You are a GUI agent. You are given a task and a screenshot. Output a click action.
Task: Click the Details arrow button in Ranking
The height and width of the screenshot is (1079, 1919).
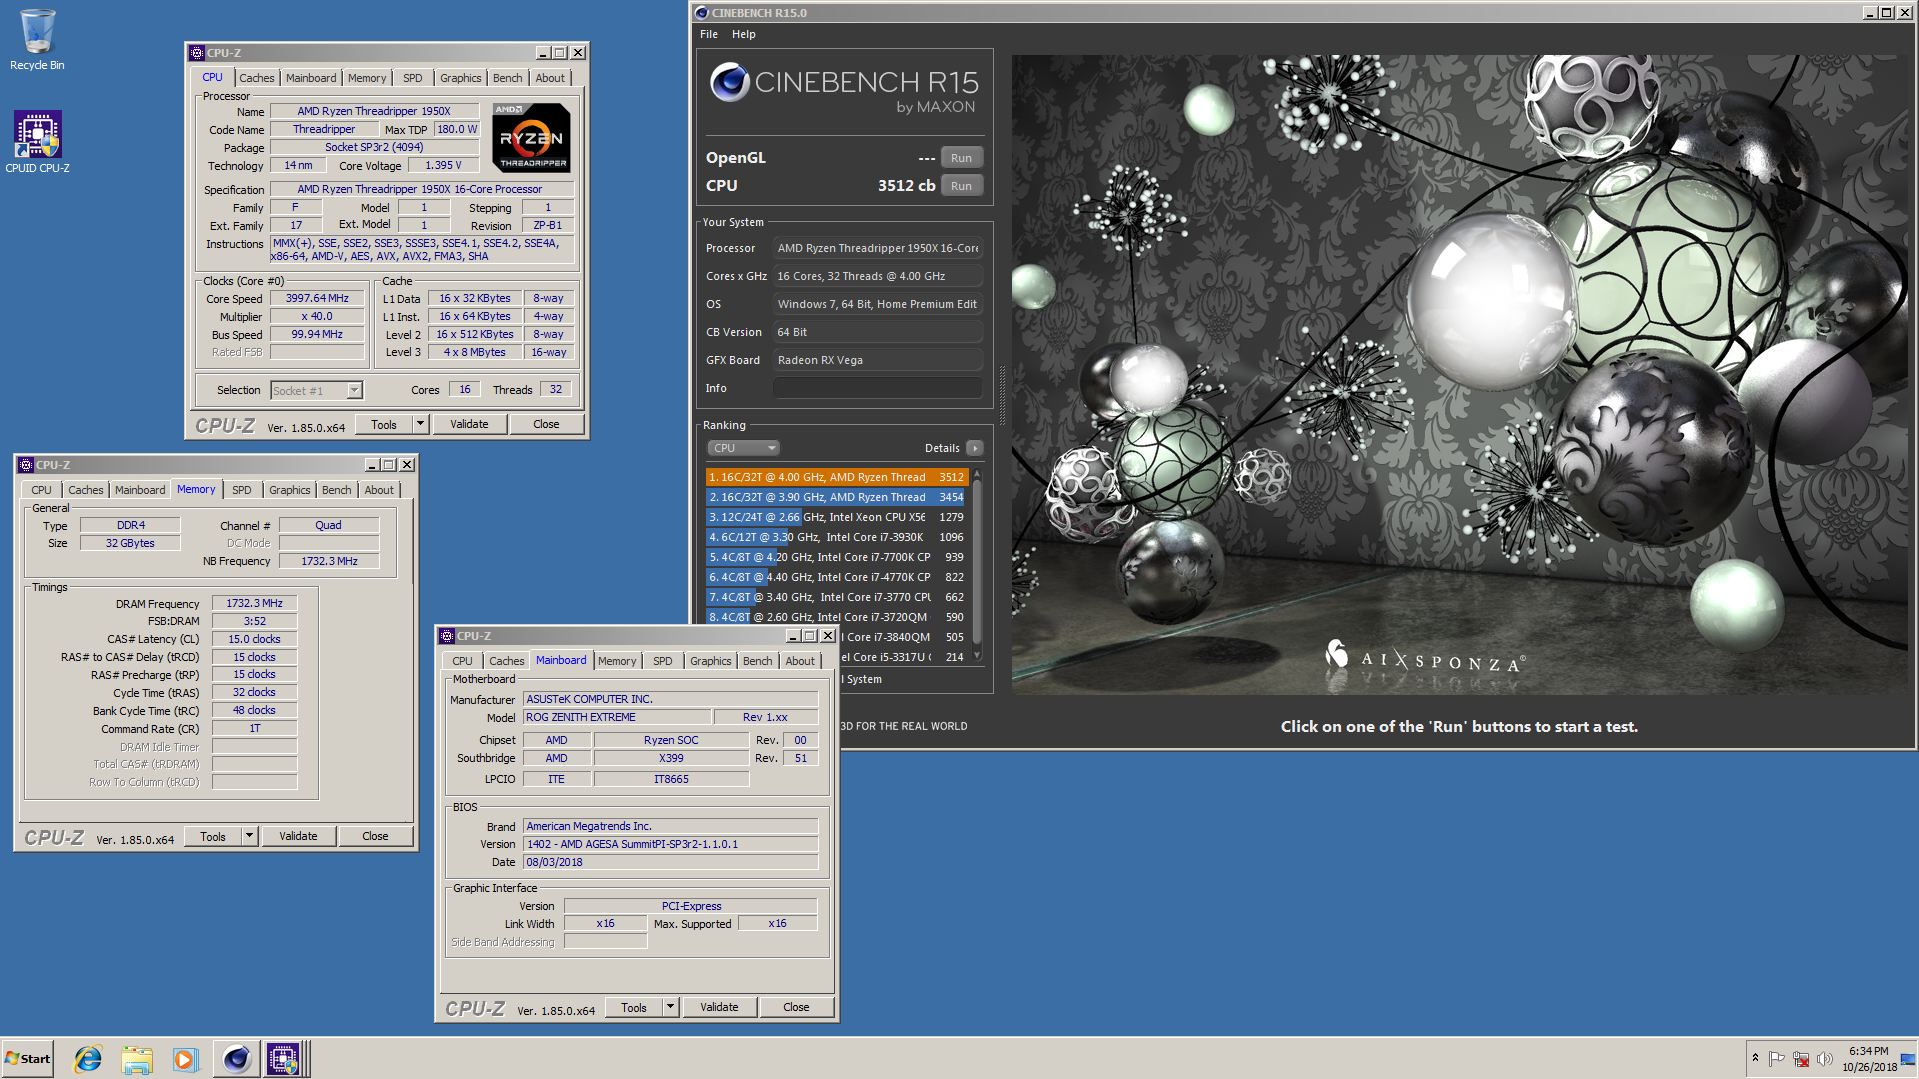(x=975, y=448)
